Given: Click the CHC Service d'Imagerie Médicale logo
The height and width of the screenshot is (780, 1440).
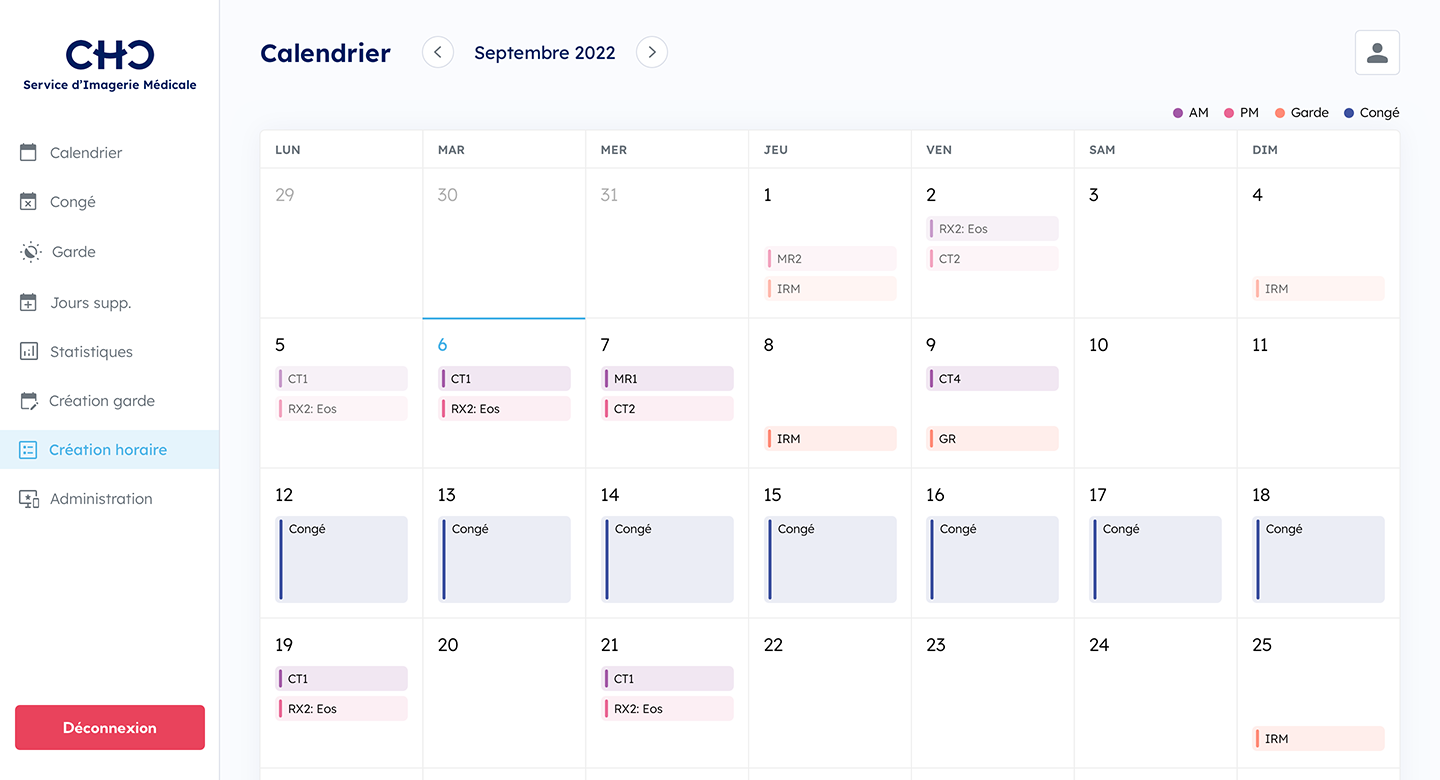Looking at the screenshot, I should pos(110,65).
